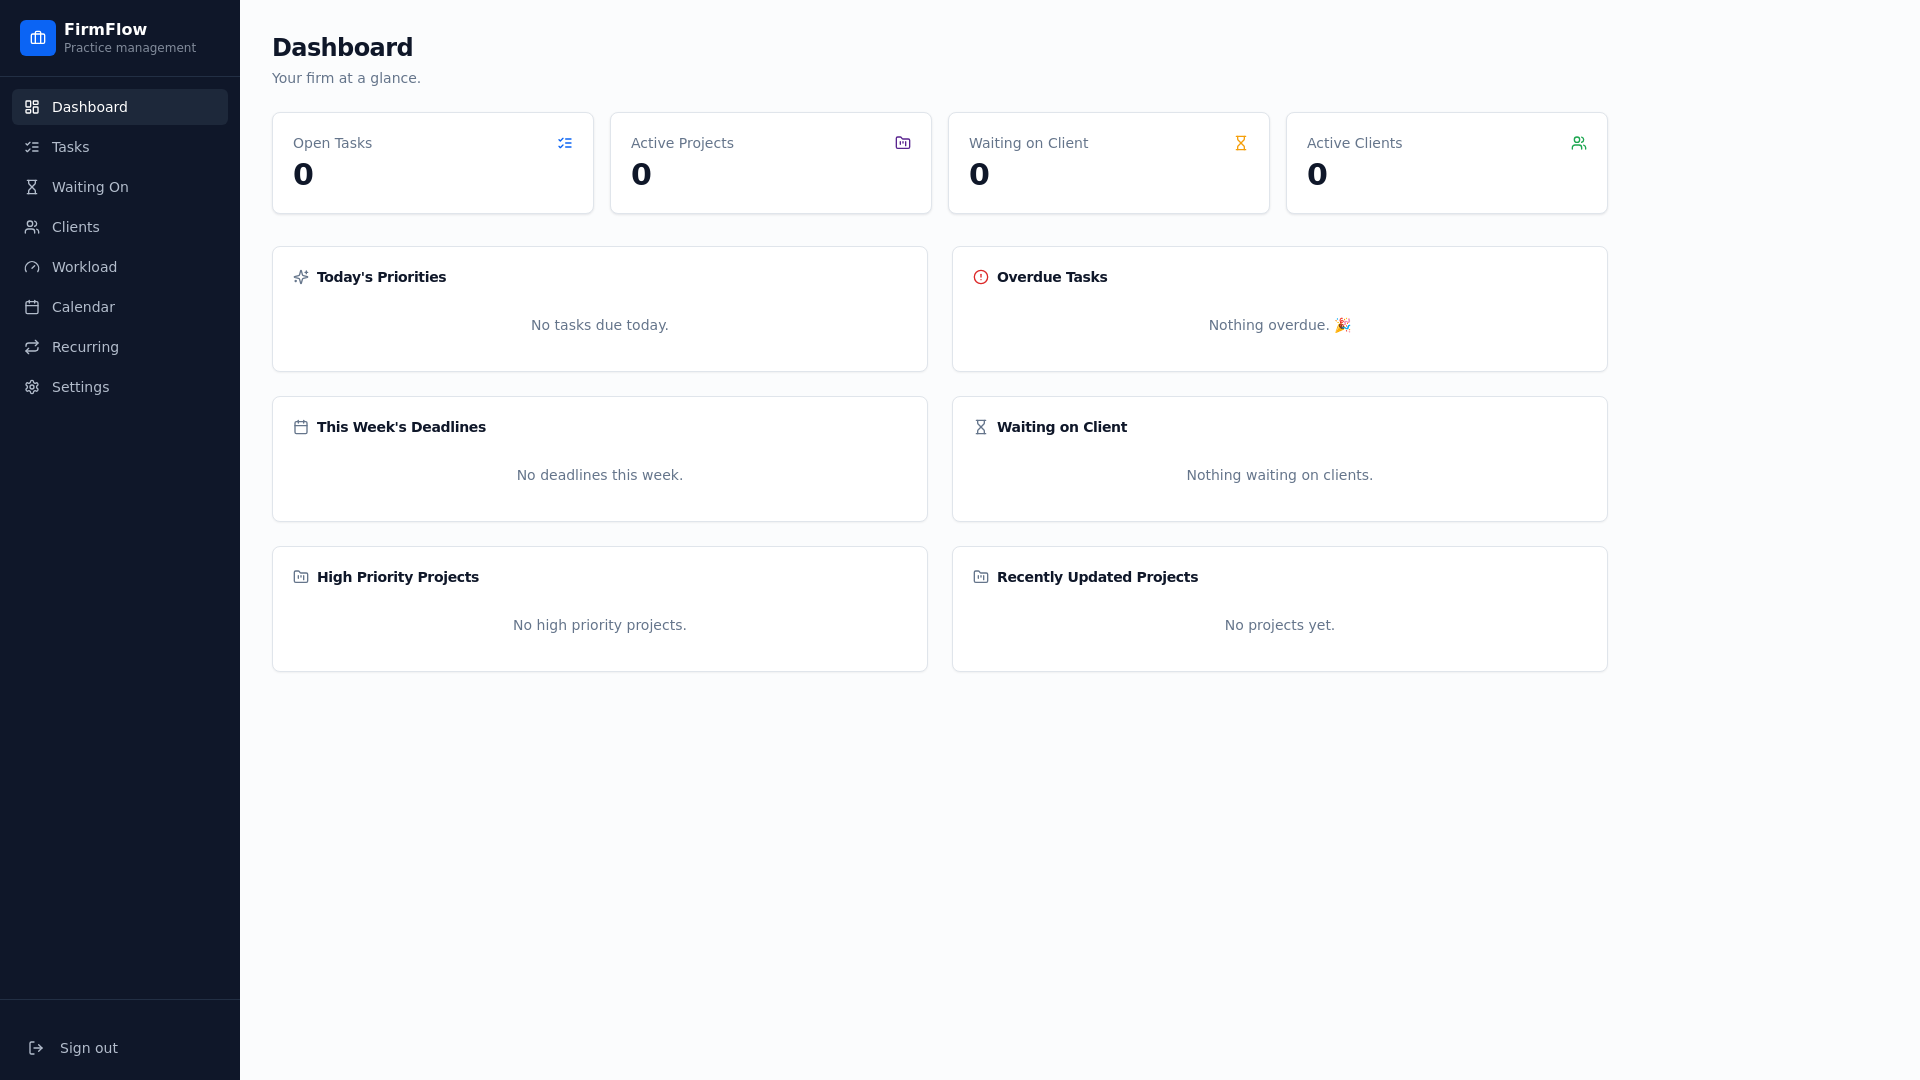Click the Calendar icon in sidebar
Viewport: 1920px width, 1080px height.
[32, 307]
